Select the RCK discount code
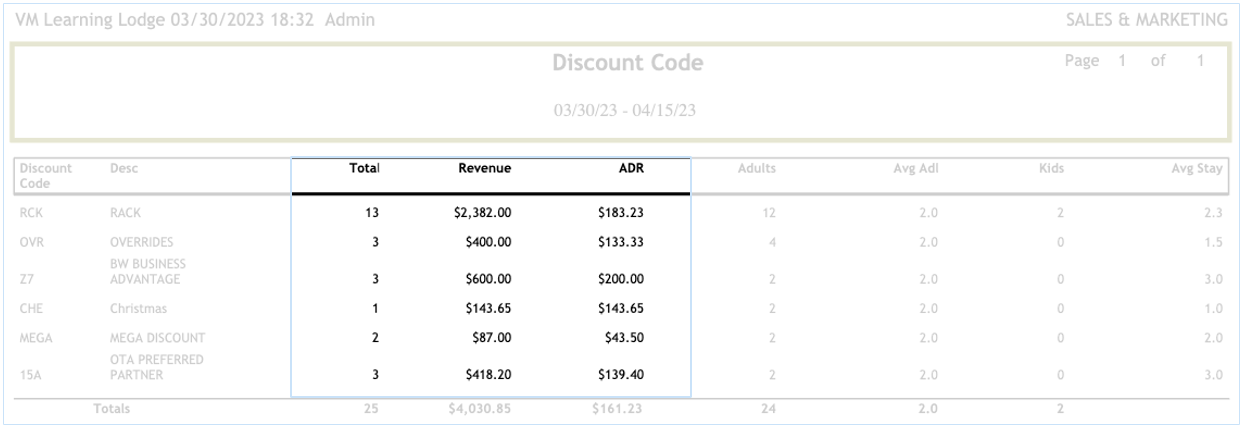The height and width of the screenshot is (427, 1244). [30, 212]
